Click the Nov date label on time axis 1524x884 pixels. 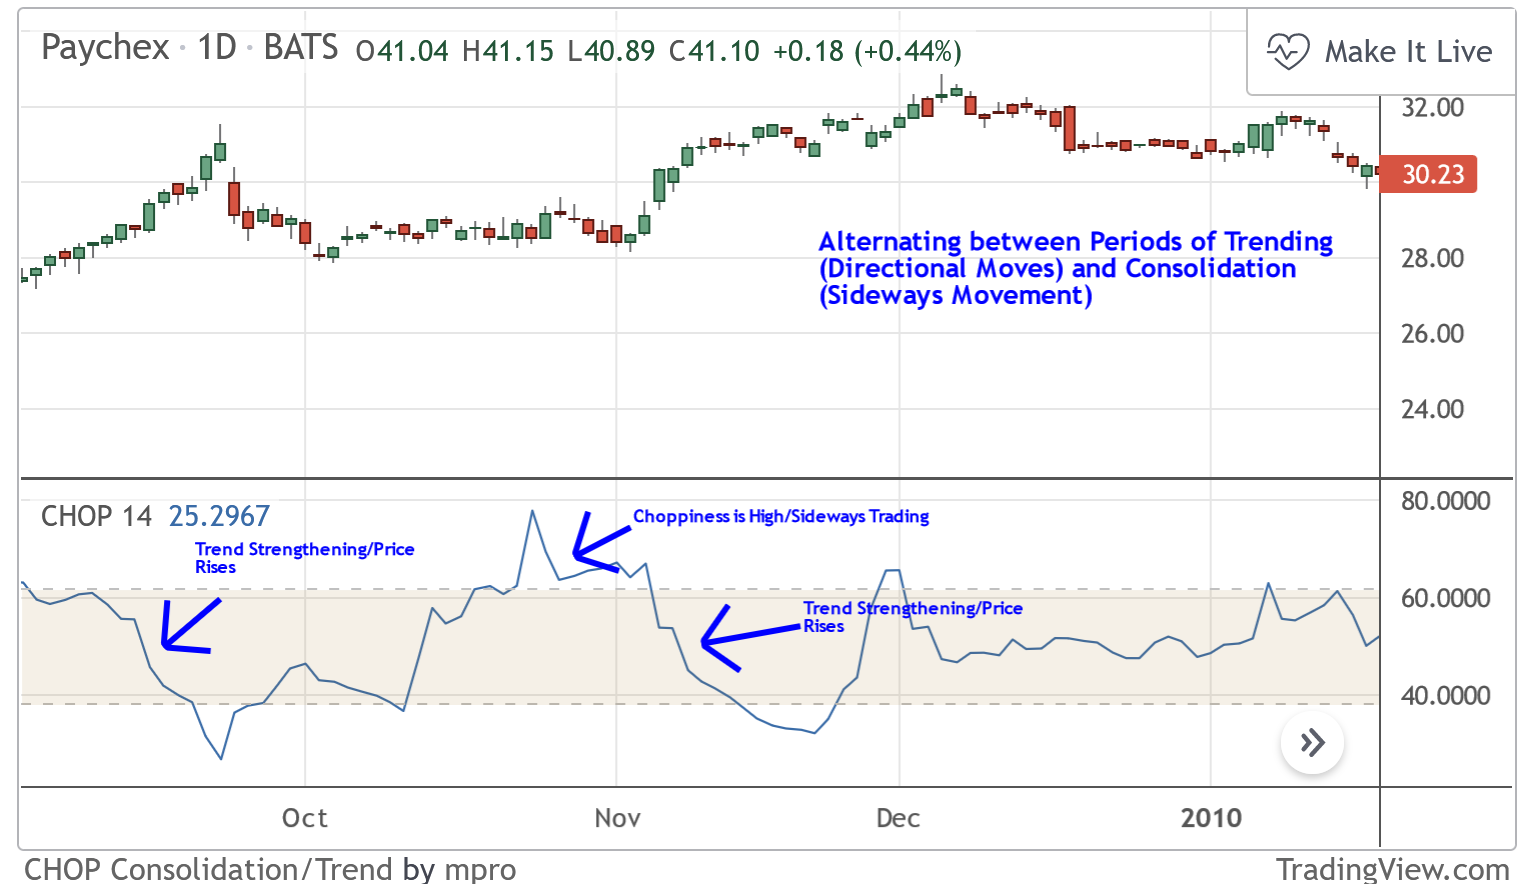pyautogui.click(x=617, y=818)
